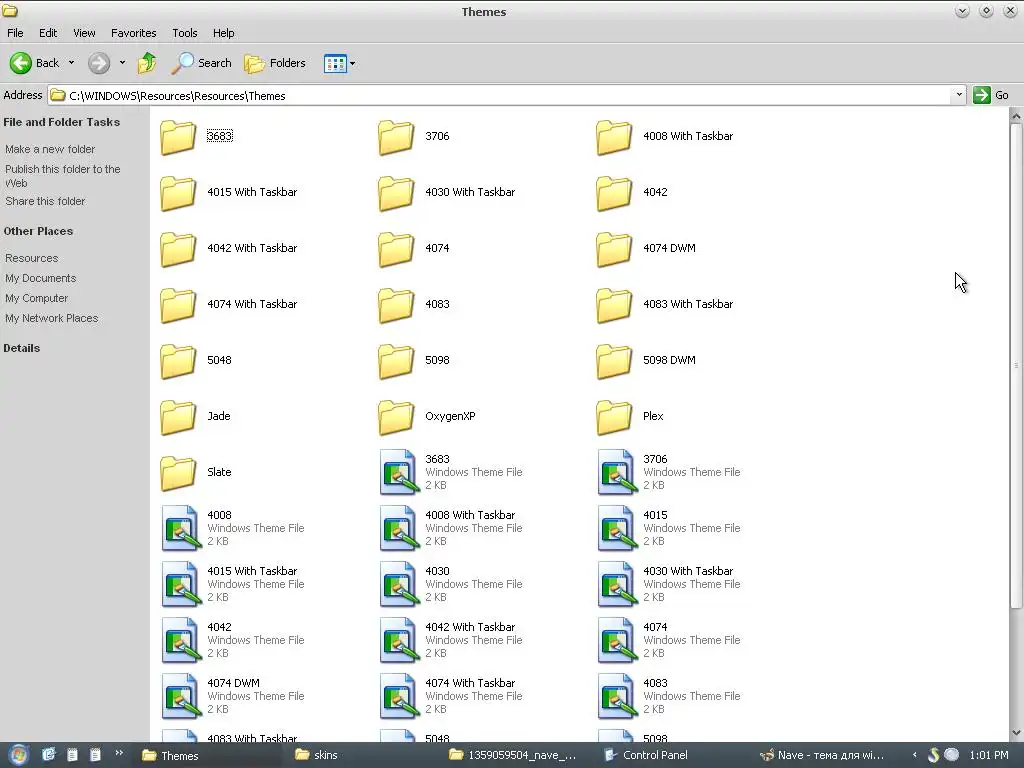The height and width of the screenshot is (768, 1024).
Task: Click the Go button
Action: (x=991, y=95)
